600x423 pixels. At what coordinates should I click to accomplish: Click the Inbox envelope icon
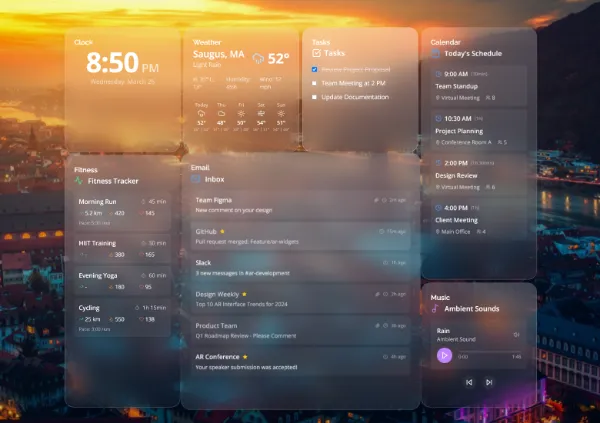click(x=196, y=179)
